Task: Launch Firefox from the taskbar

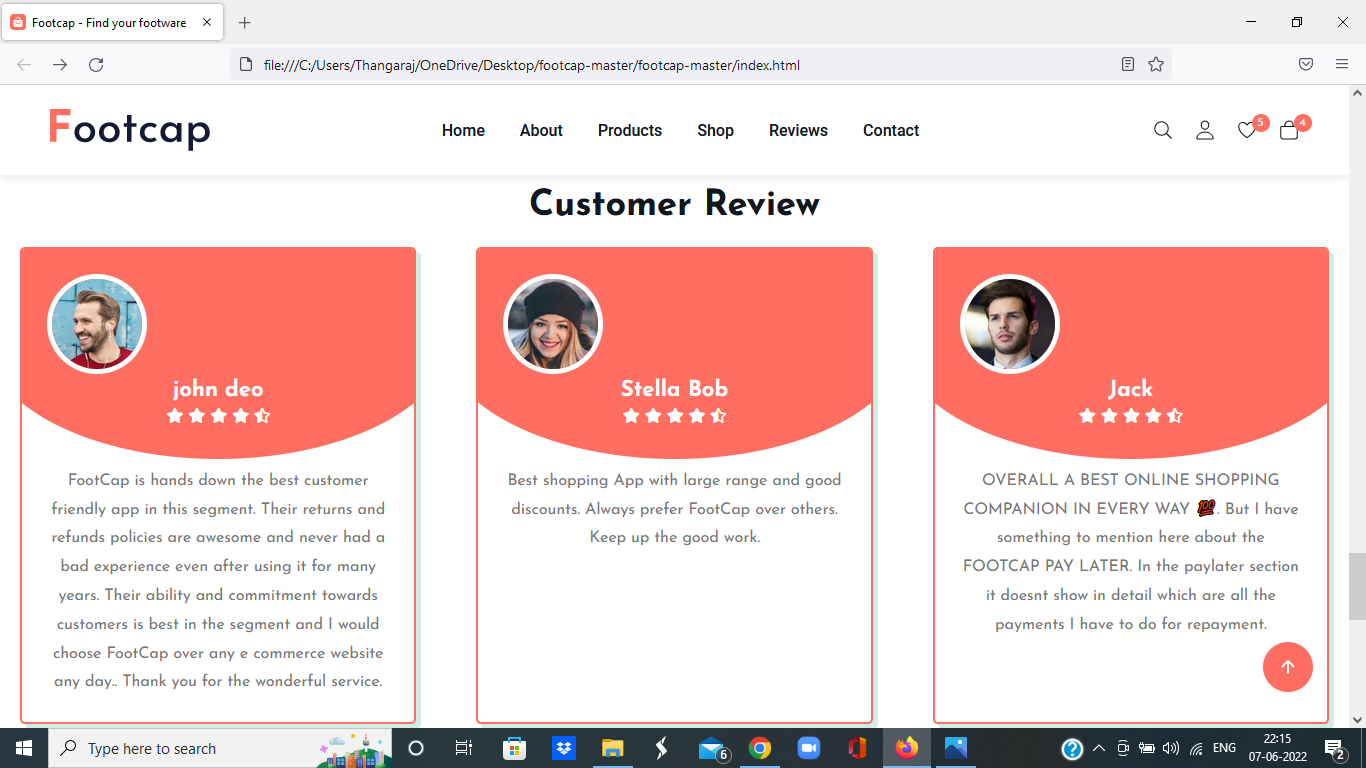Action: [x=906, y=747]
